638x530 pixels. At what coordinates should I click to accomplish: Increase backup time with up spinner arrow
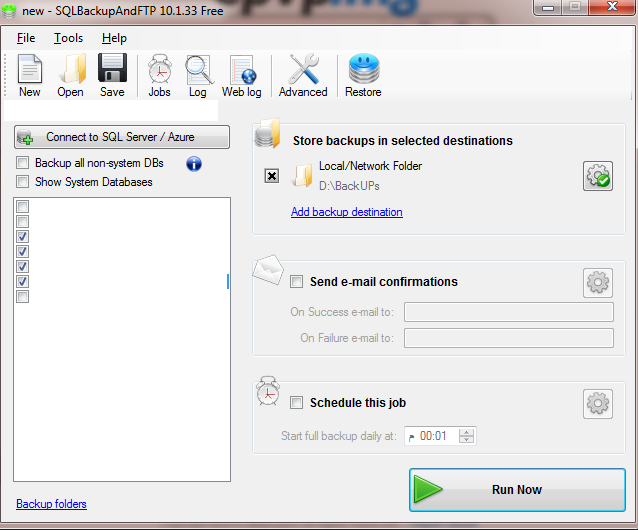466,432
